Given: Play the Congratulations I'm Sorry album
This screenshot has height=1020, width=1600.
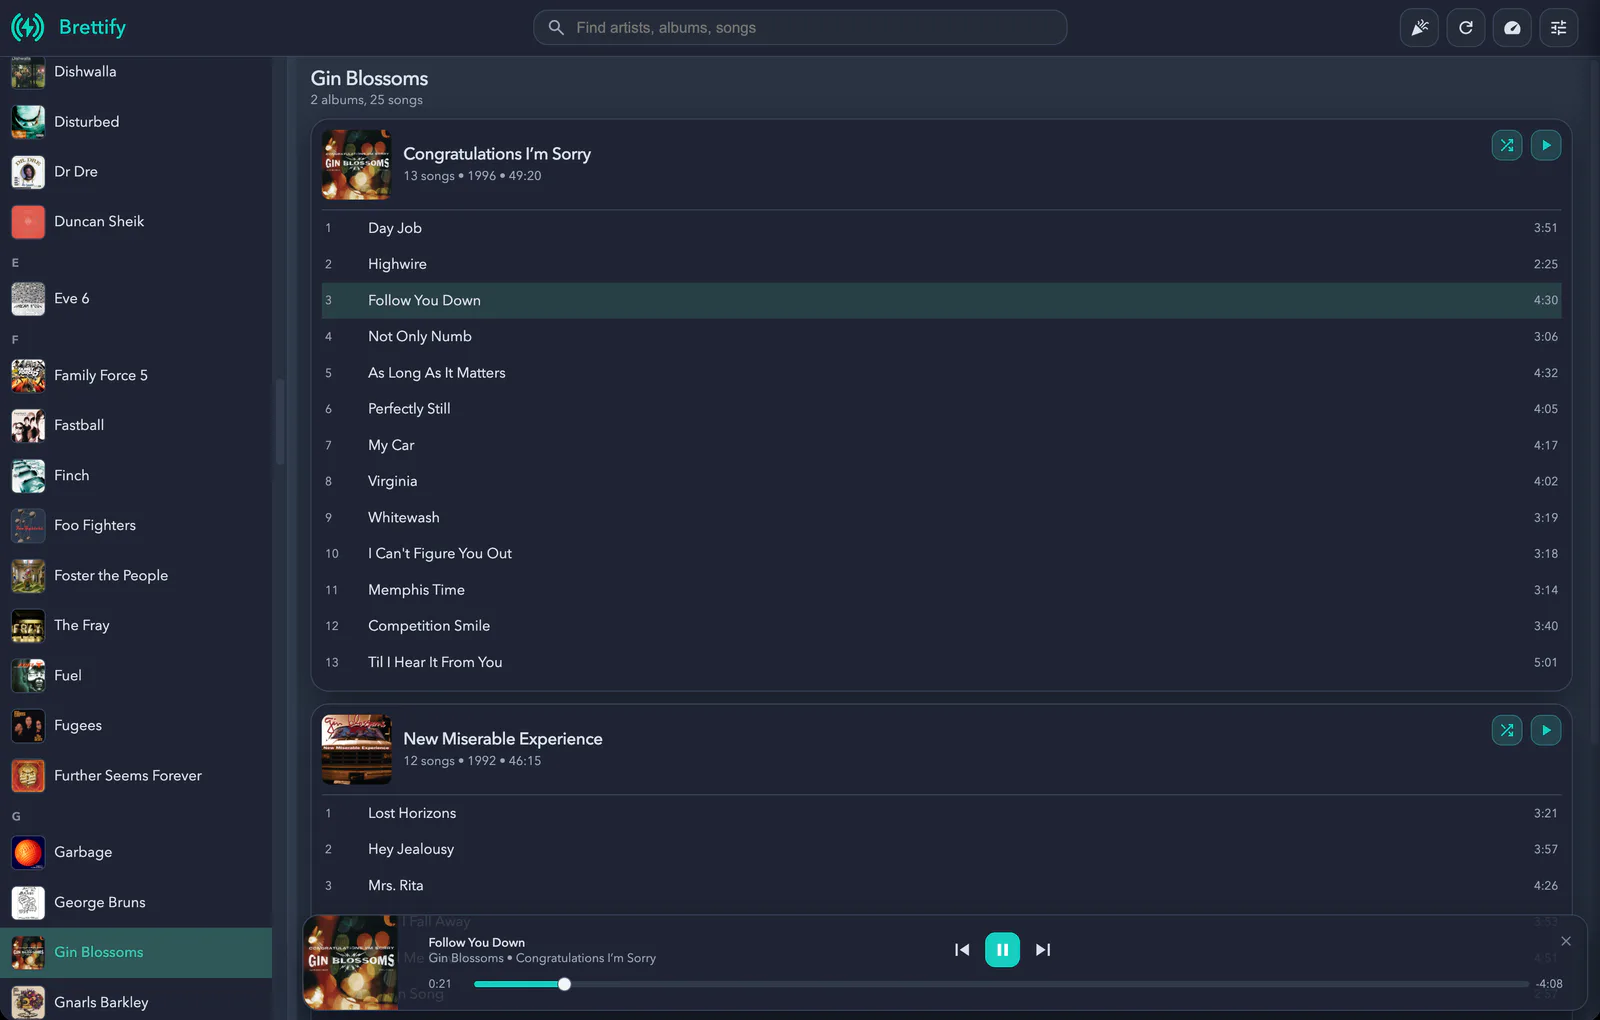Looking at the screenshot, I should pos(1546,145).
